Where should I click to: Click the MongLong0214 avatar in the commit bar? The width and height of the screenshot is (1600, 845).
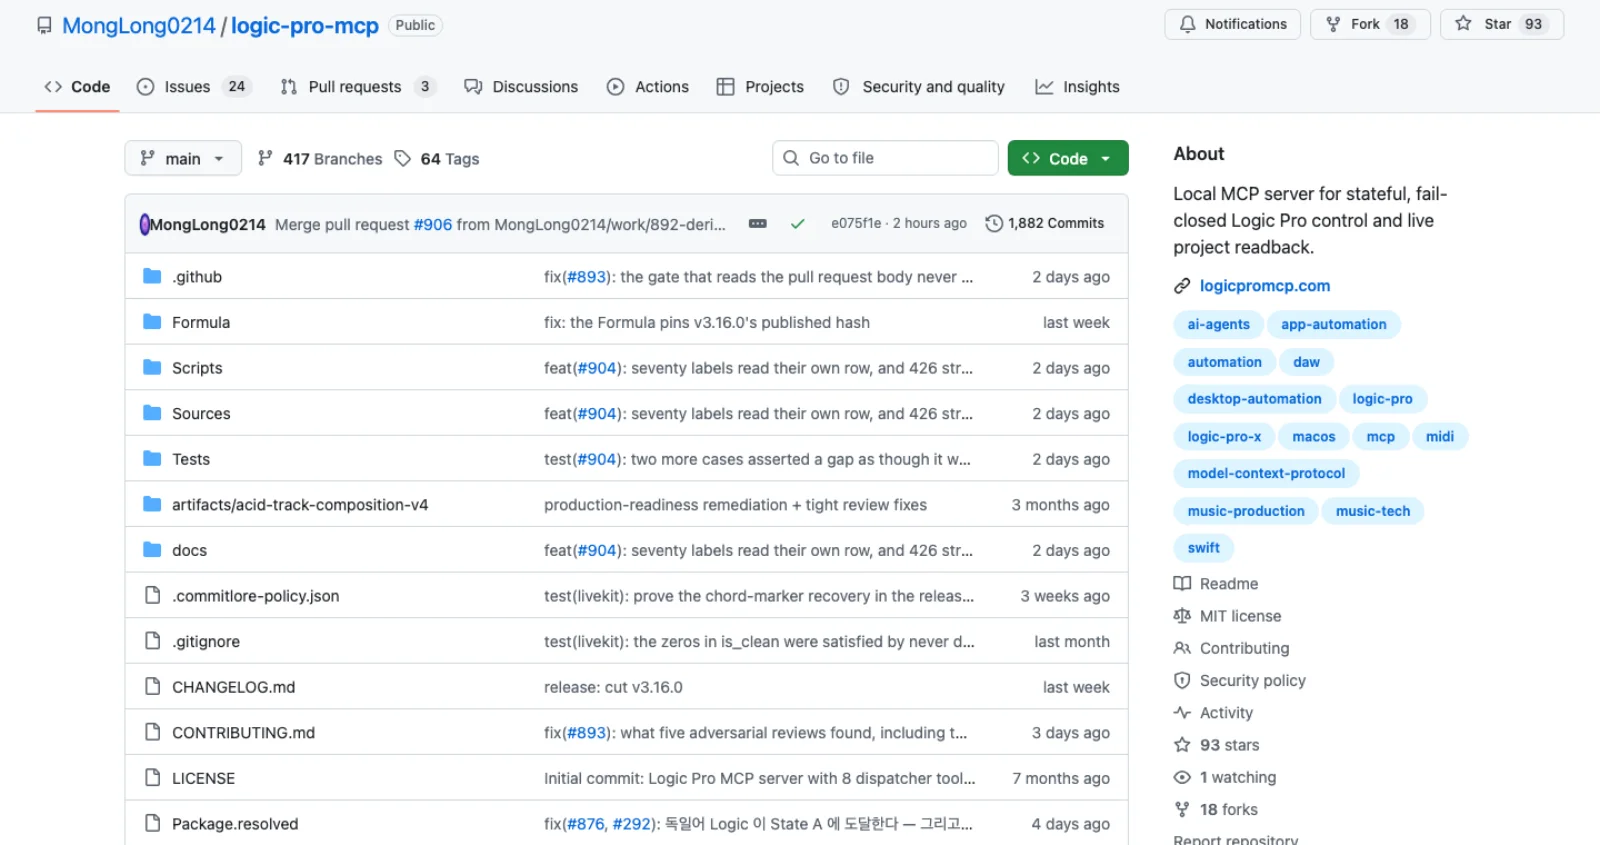coord(144,224)
